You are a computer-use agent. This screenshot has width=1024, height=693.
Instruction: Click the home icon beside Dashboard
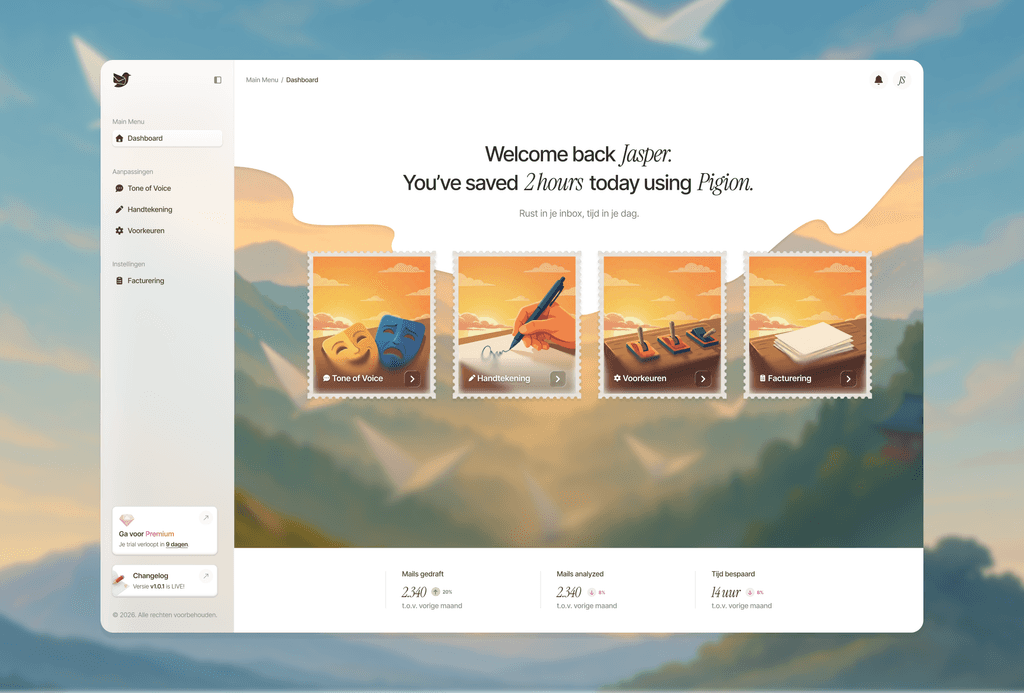pyautogui.click(x=119, y=138)
